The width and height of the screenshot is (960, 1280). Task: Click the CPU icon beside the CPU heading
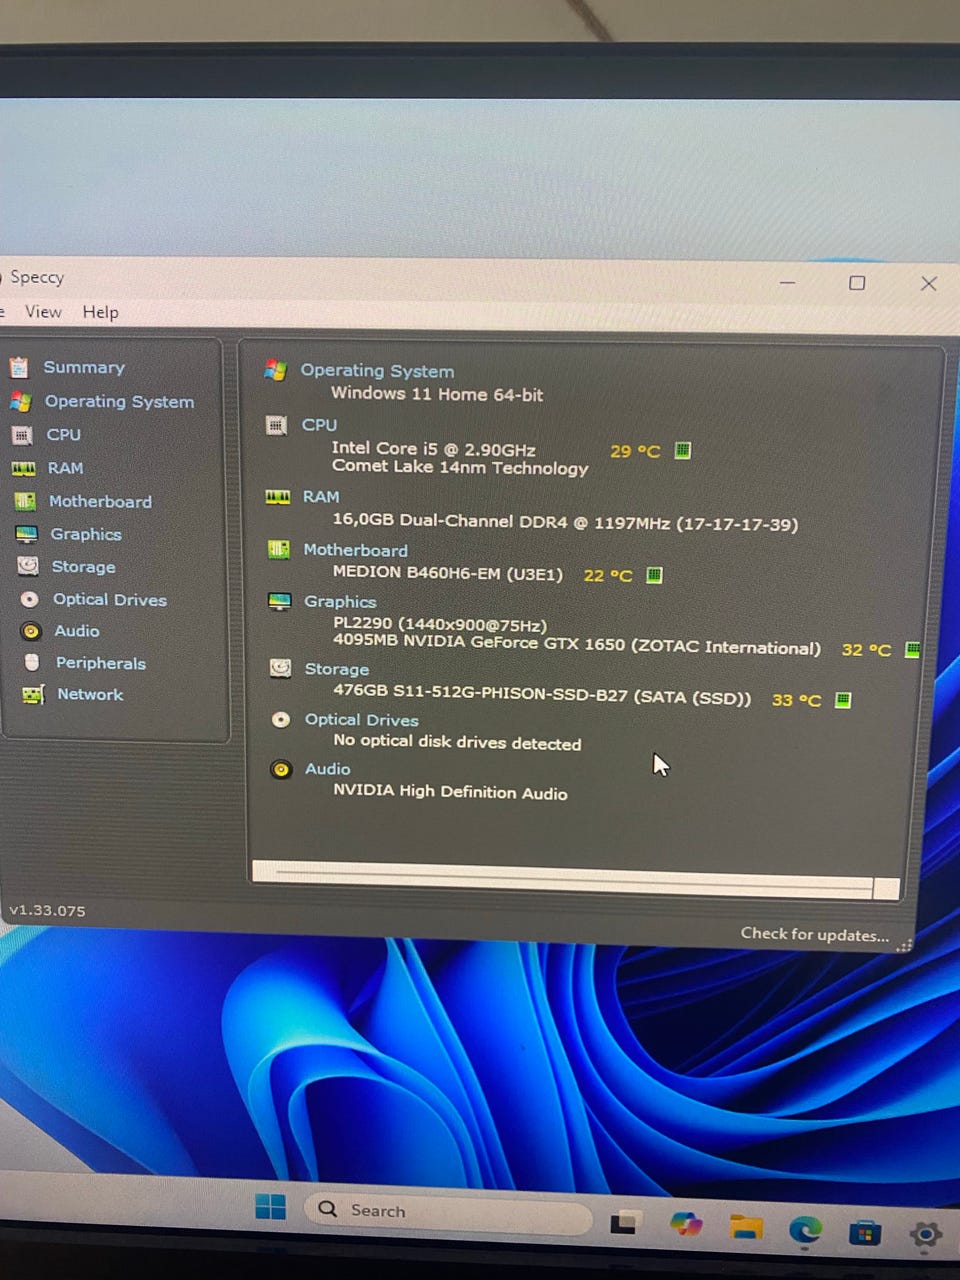tap(276, 425)
